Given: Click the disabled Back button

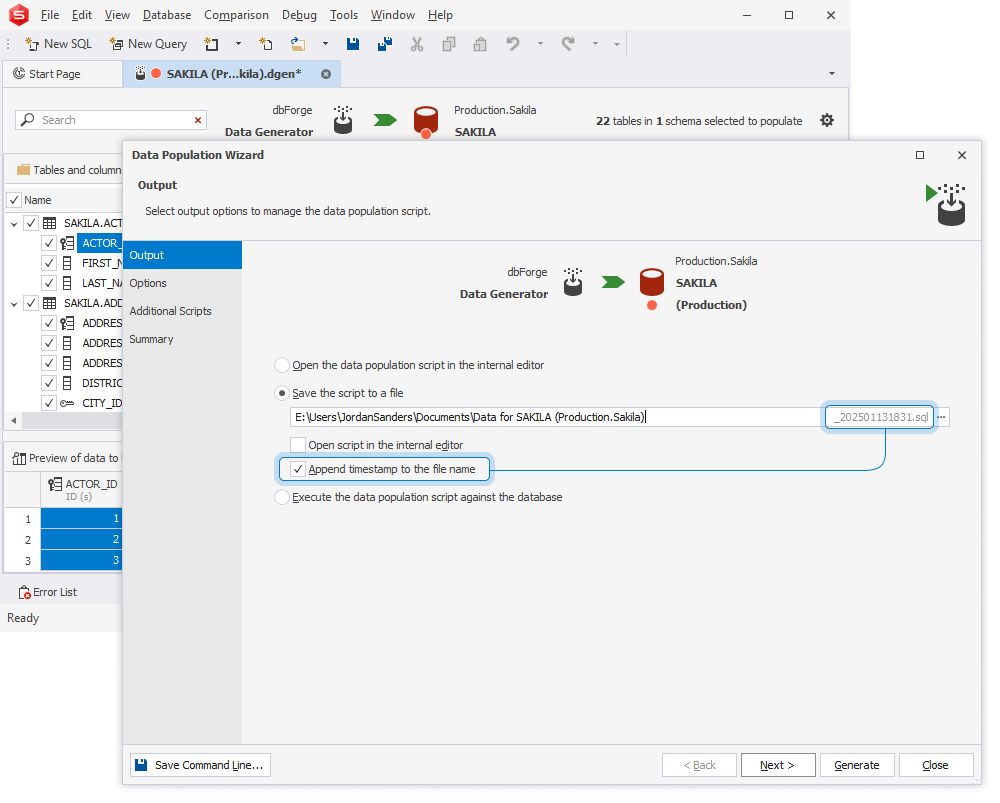Looking at the screenshot, I should click(699, 765).
